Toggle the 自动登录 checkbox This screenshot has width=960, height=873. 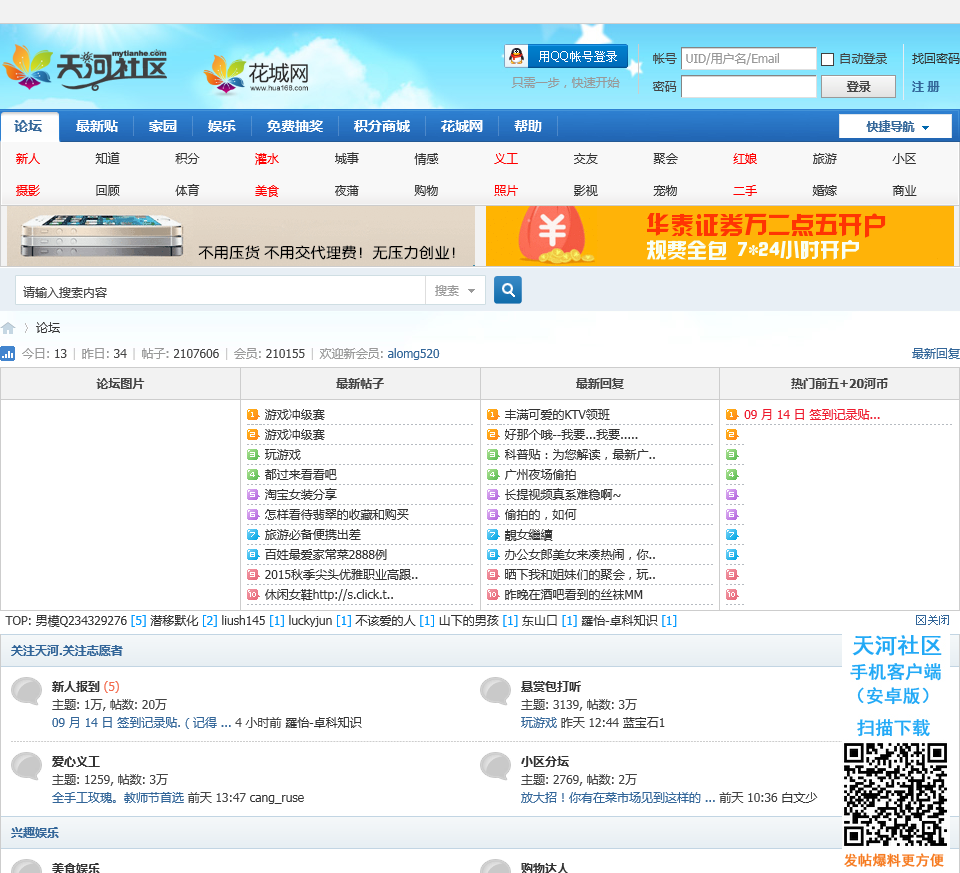(x=827, y=59)
